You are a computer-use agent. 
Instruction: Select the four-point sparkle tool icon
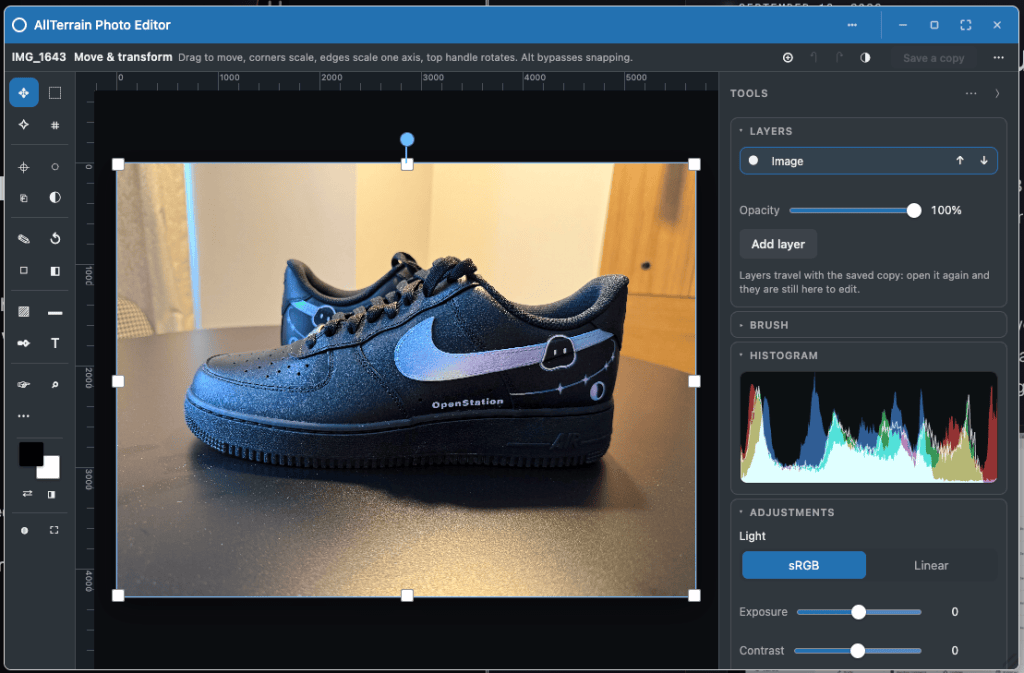(x=24, y=125)
